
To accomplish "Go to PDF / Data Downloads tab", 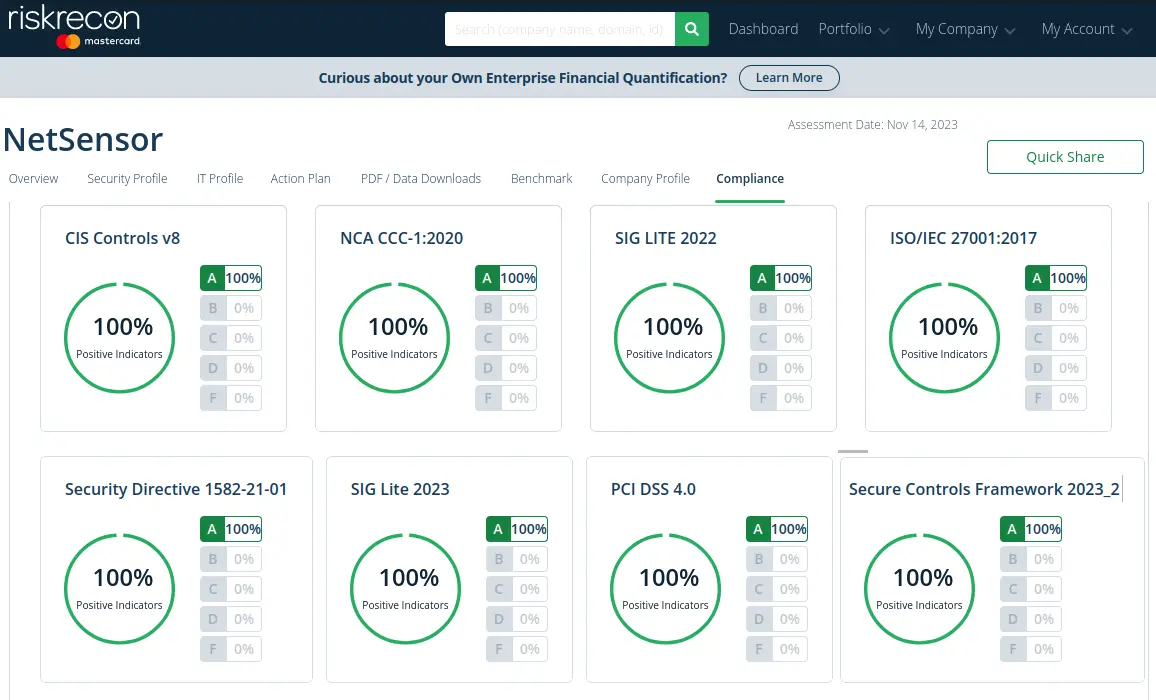I will coord(421,179).
